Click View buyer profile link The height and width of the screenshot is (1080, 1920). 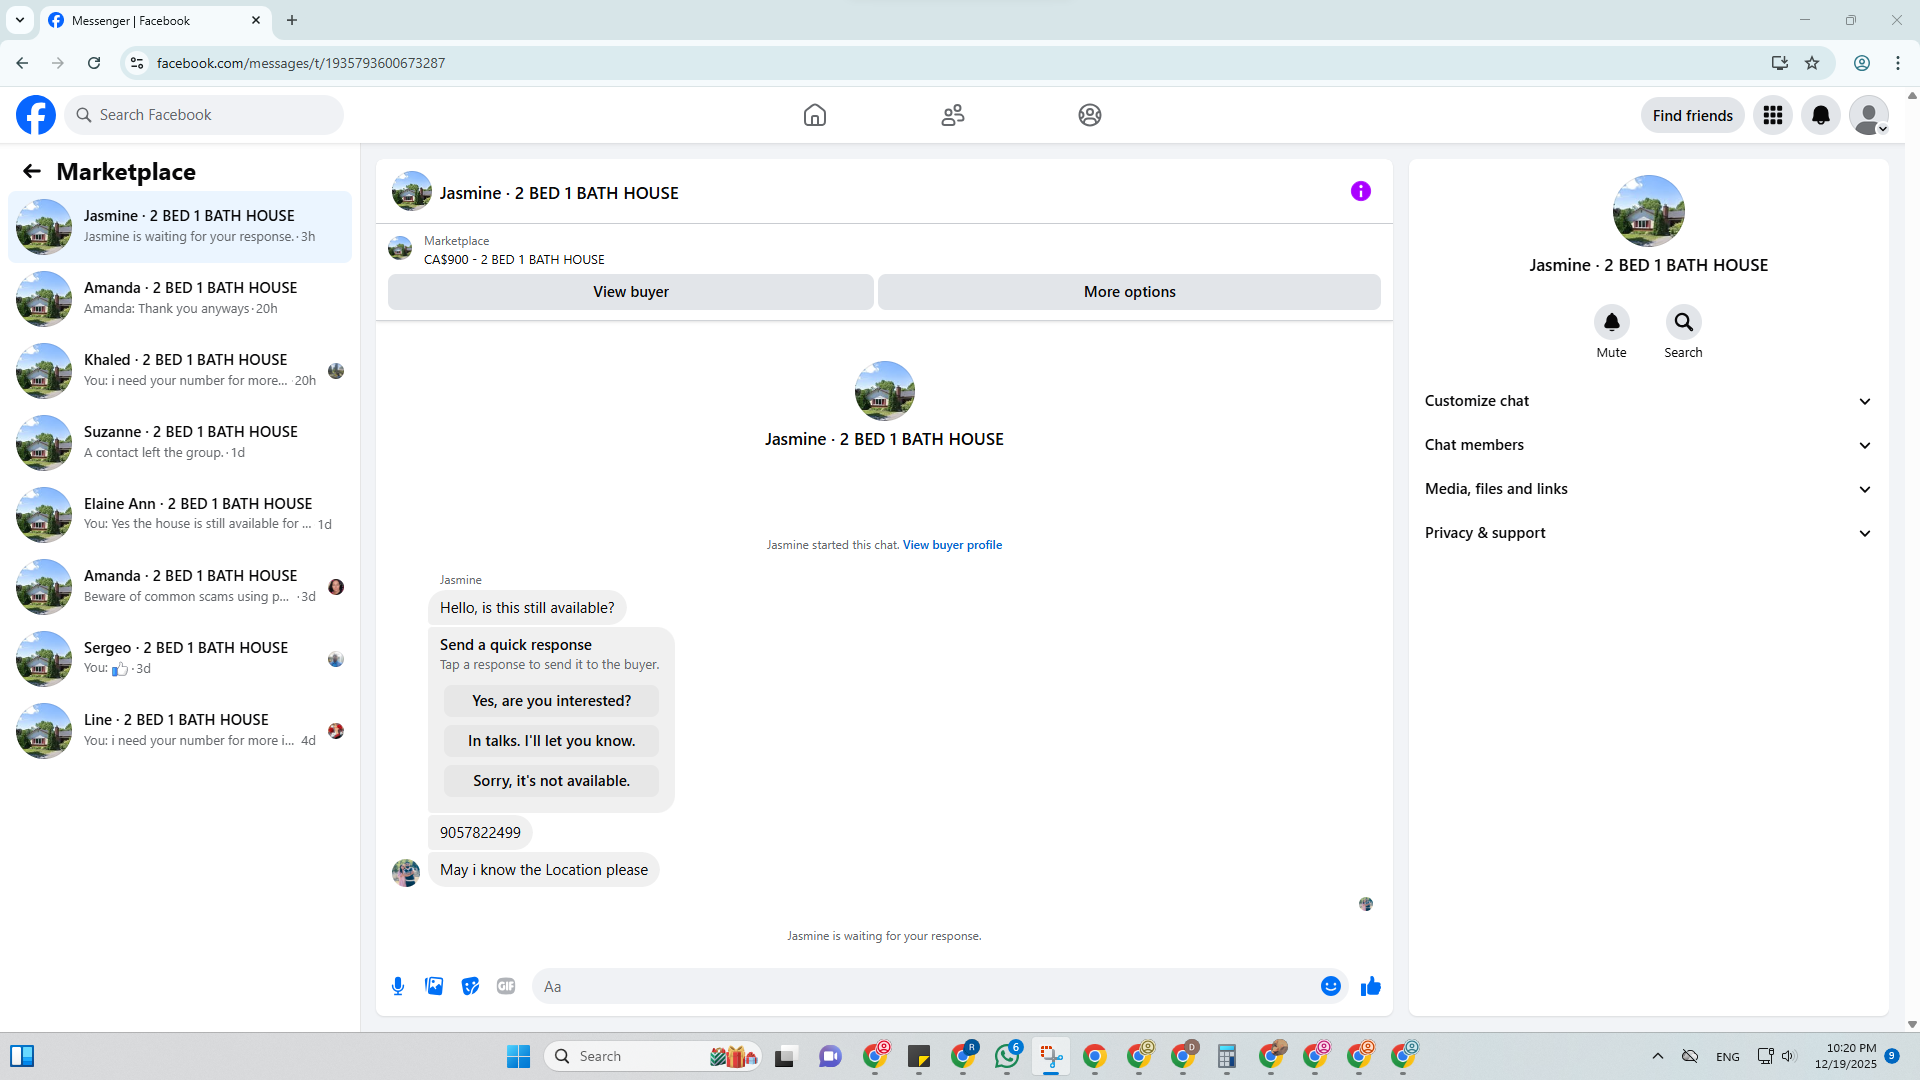coord(952,545)
